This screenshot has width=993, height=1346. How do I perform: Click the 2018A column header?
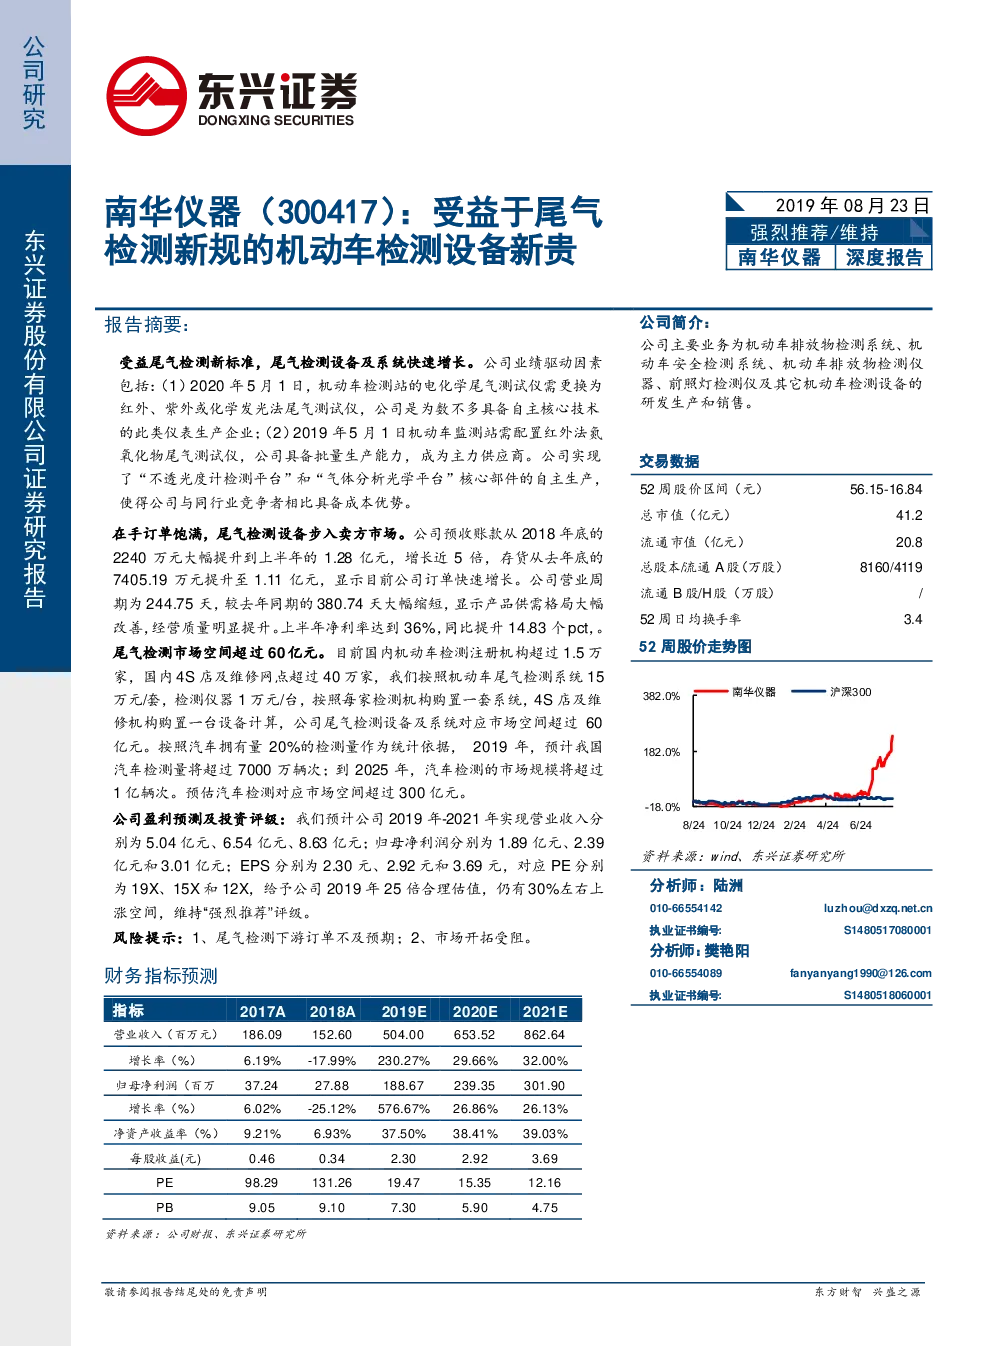pyautogui.click(x=333, y=1011)
